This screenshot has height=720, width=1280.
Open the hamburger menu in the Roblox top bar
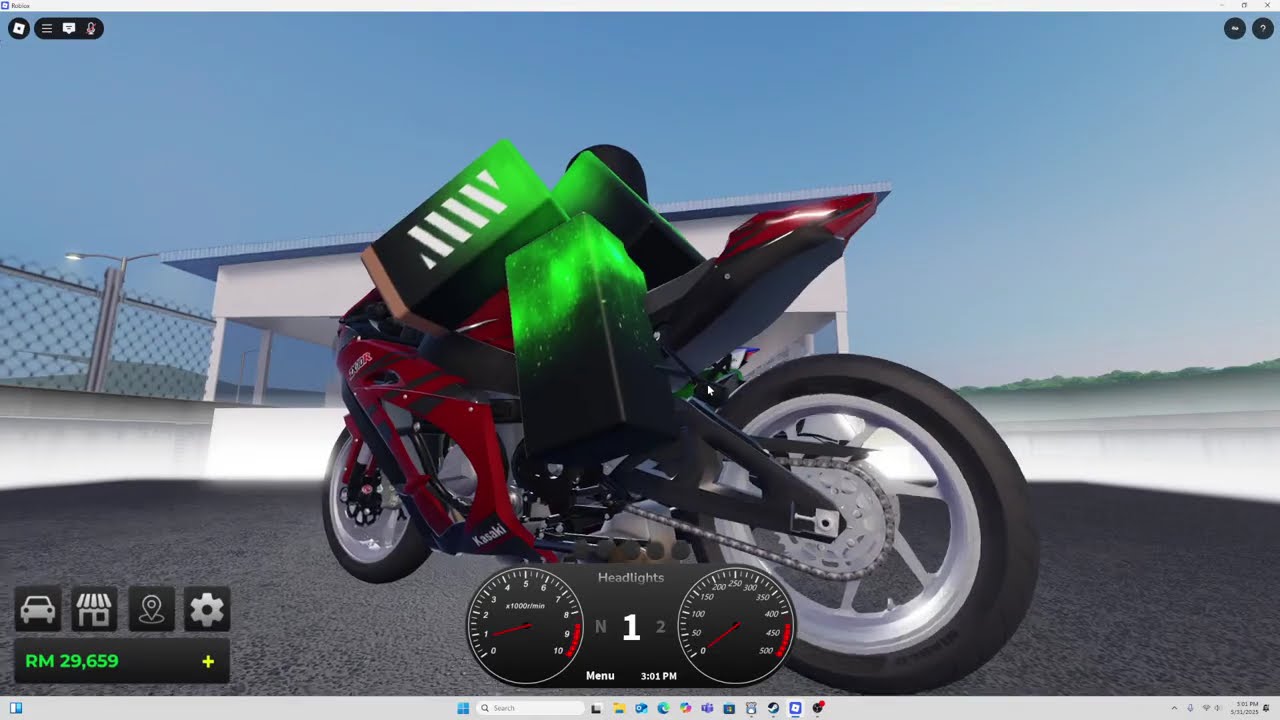47,28
